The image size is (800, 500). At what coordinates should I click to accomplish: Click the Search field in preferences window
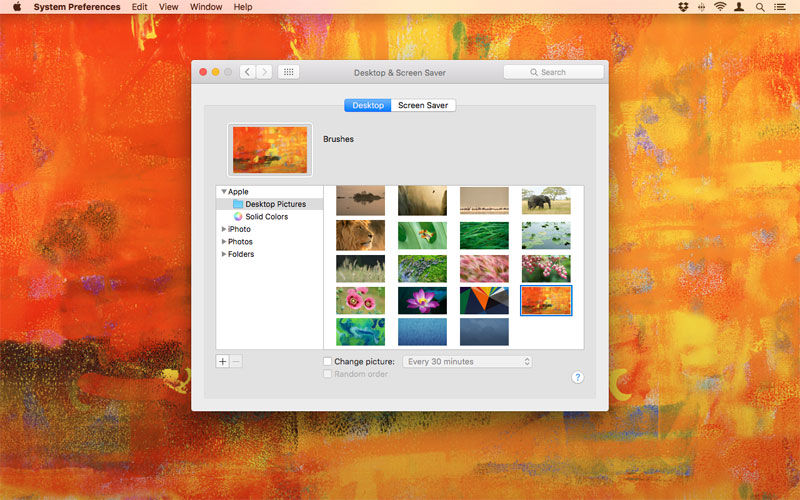pos(554,72)
